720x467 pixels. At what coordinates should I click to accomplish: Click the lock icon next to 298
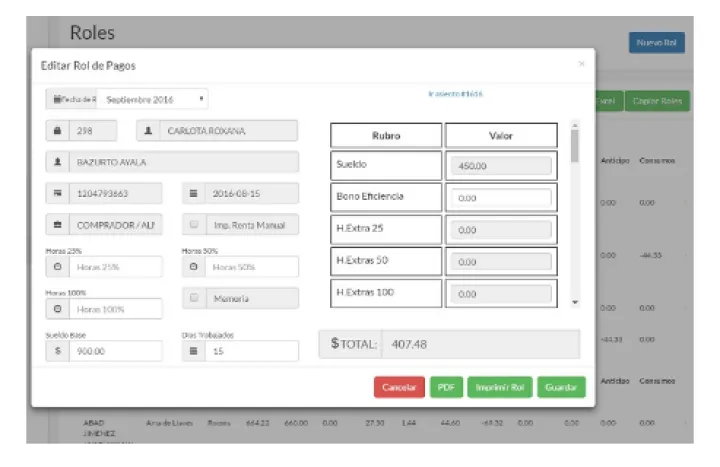[57, 131]
